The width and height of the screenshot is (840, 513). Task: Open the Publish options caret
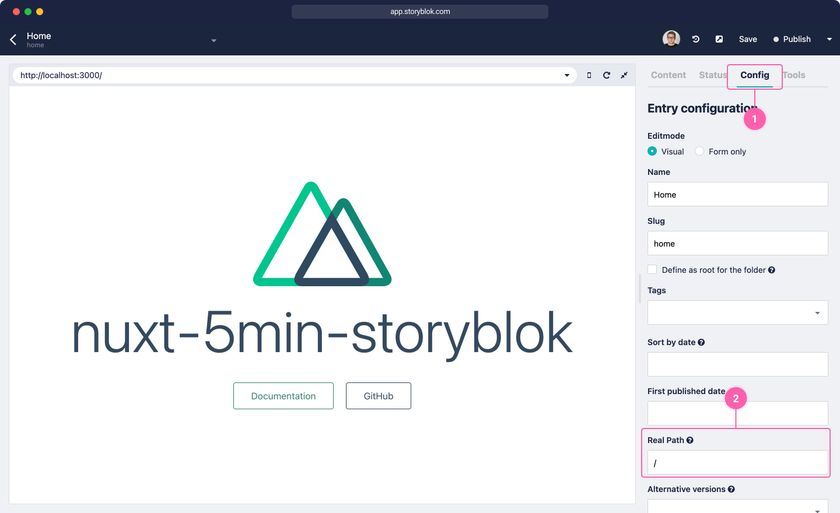(x=829, y=39)
